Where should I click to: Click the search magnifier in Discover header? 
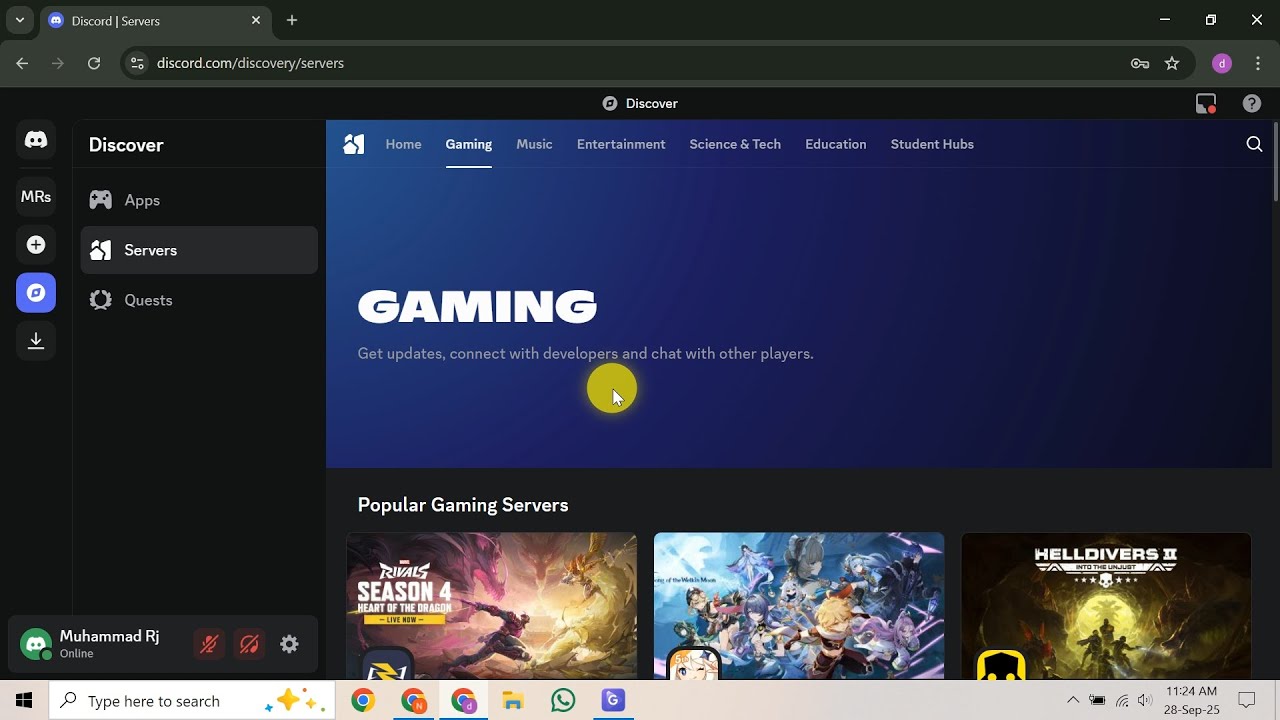(x=1254, y=144)
